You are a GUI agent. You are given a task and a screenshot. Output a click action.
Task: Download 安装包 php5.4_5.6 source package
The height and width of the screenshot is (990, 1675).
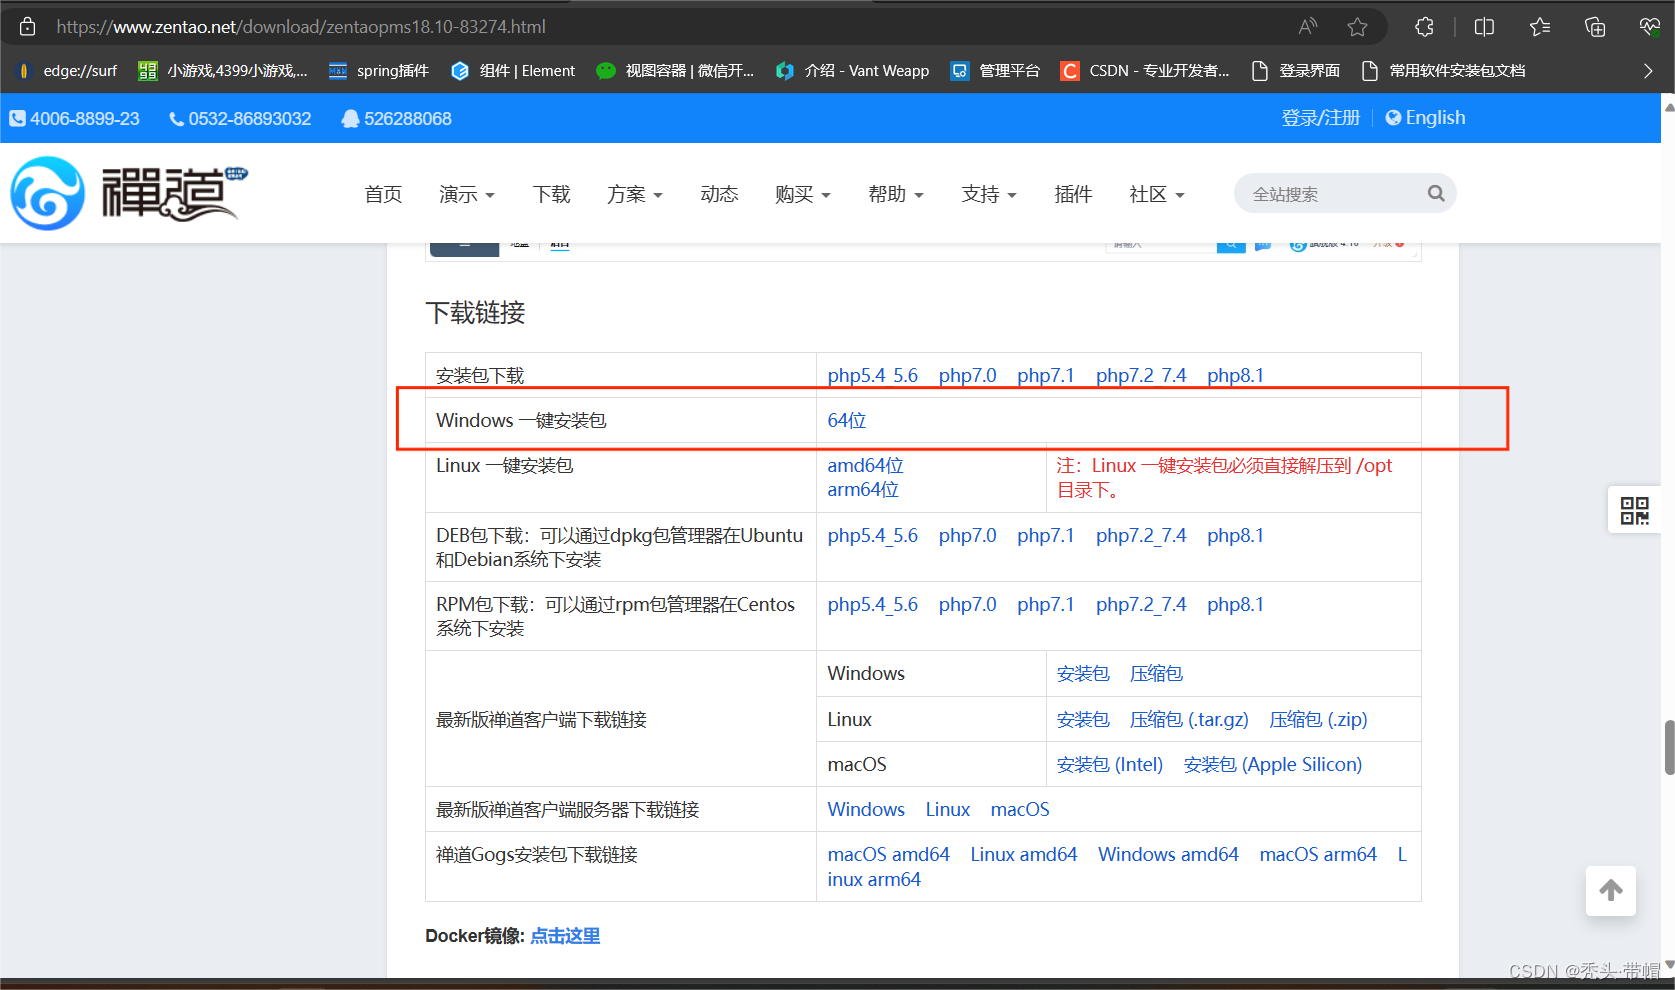coord(872,376)
